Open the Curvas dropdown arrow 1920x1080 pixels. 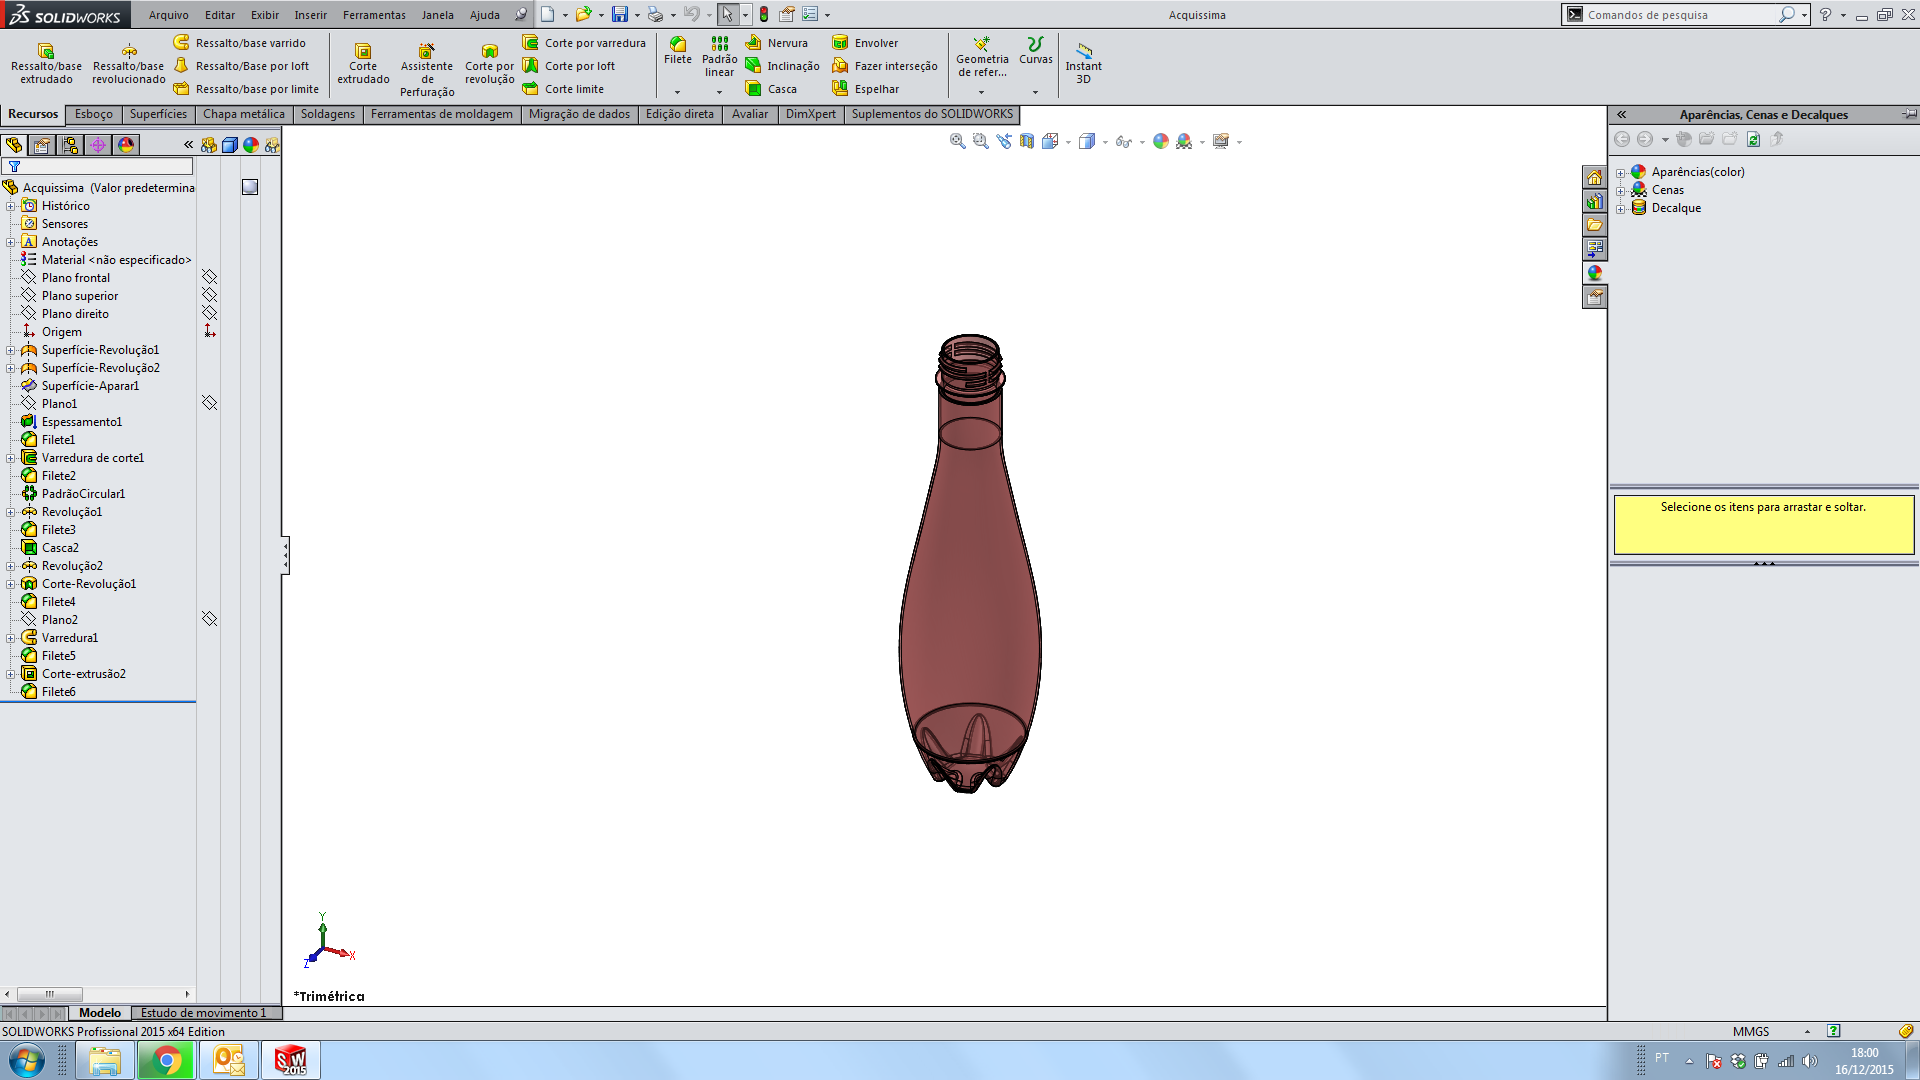coord(1035,92)
